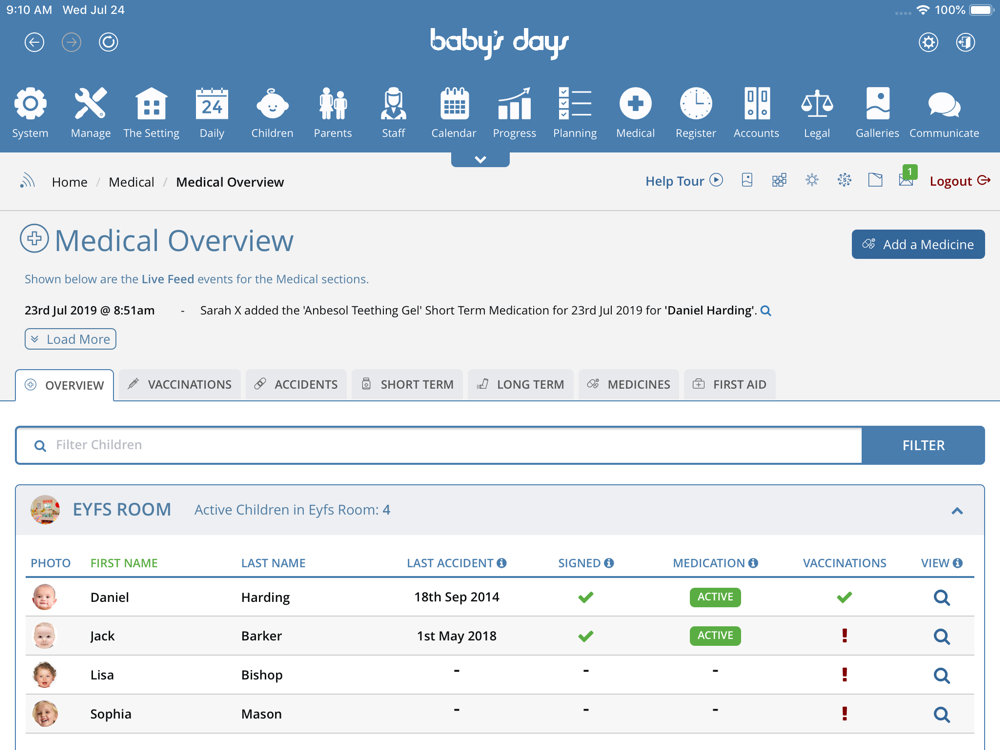Click Sophia Mason's photo thumbnail
The image size is (1000, 750).
[45, 714]
